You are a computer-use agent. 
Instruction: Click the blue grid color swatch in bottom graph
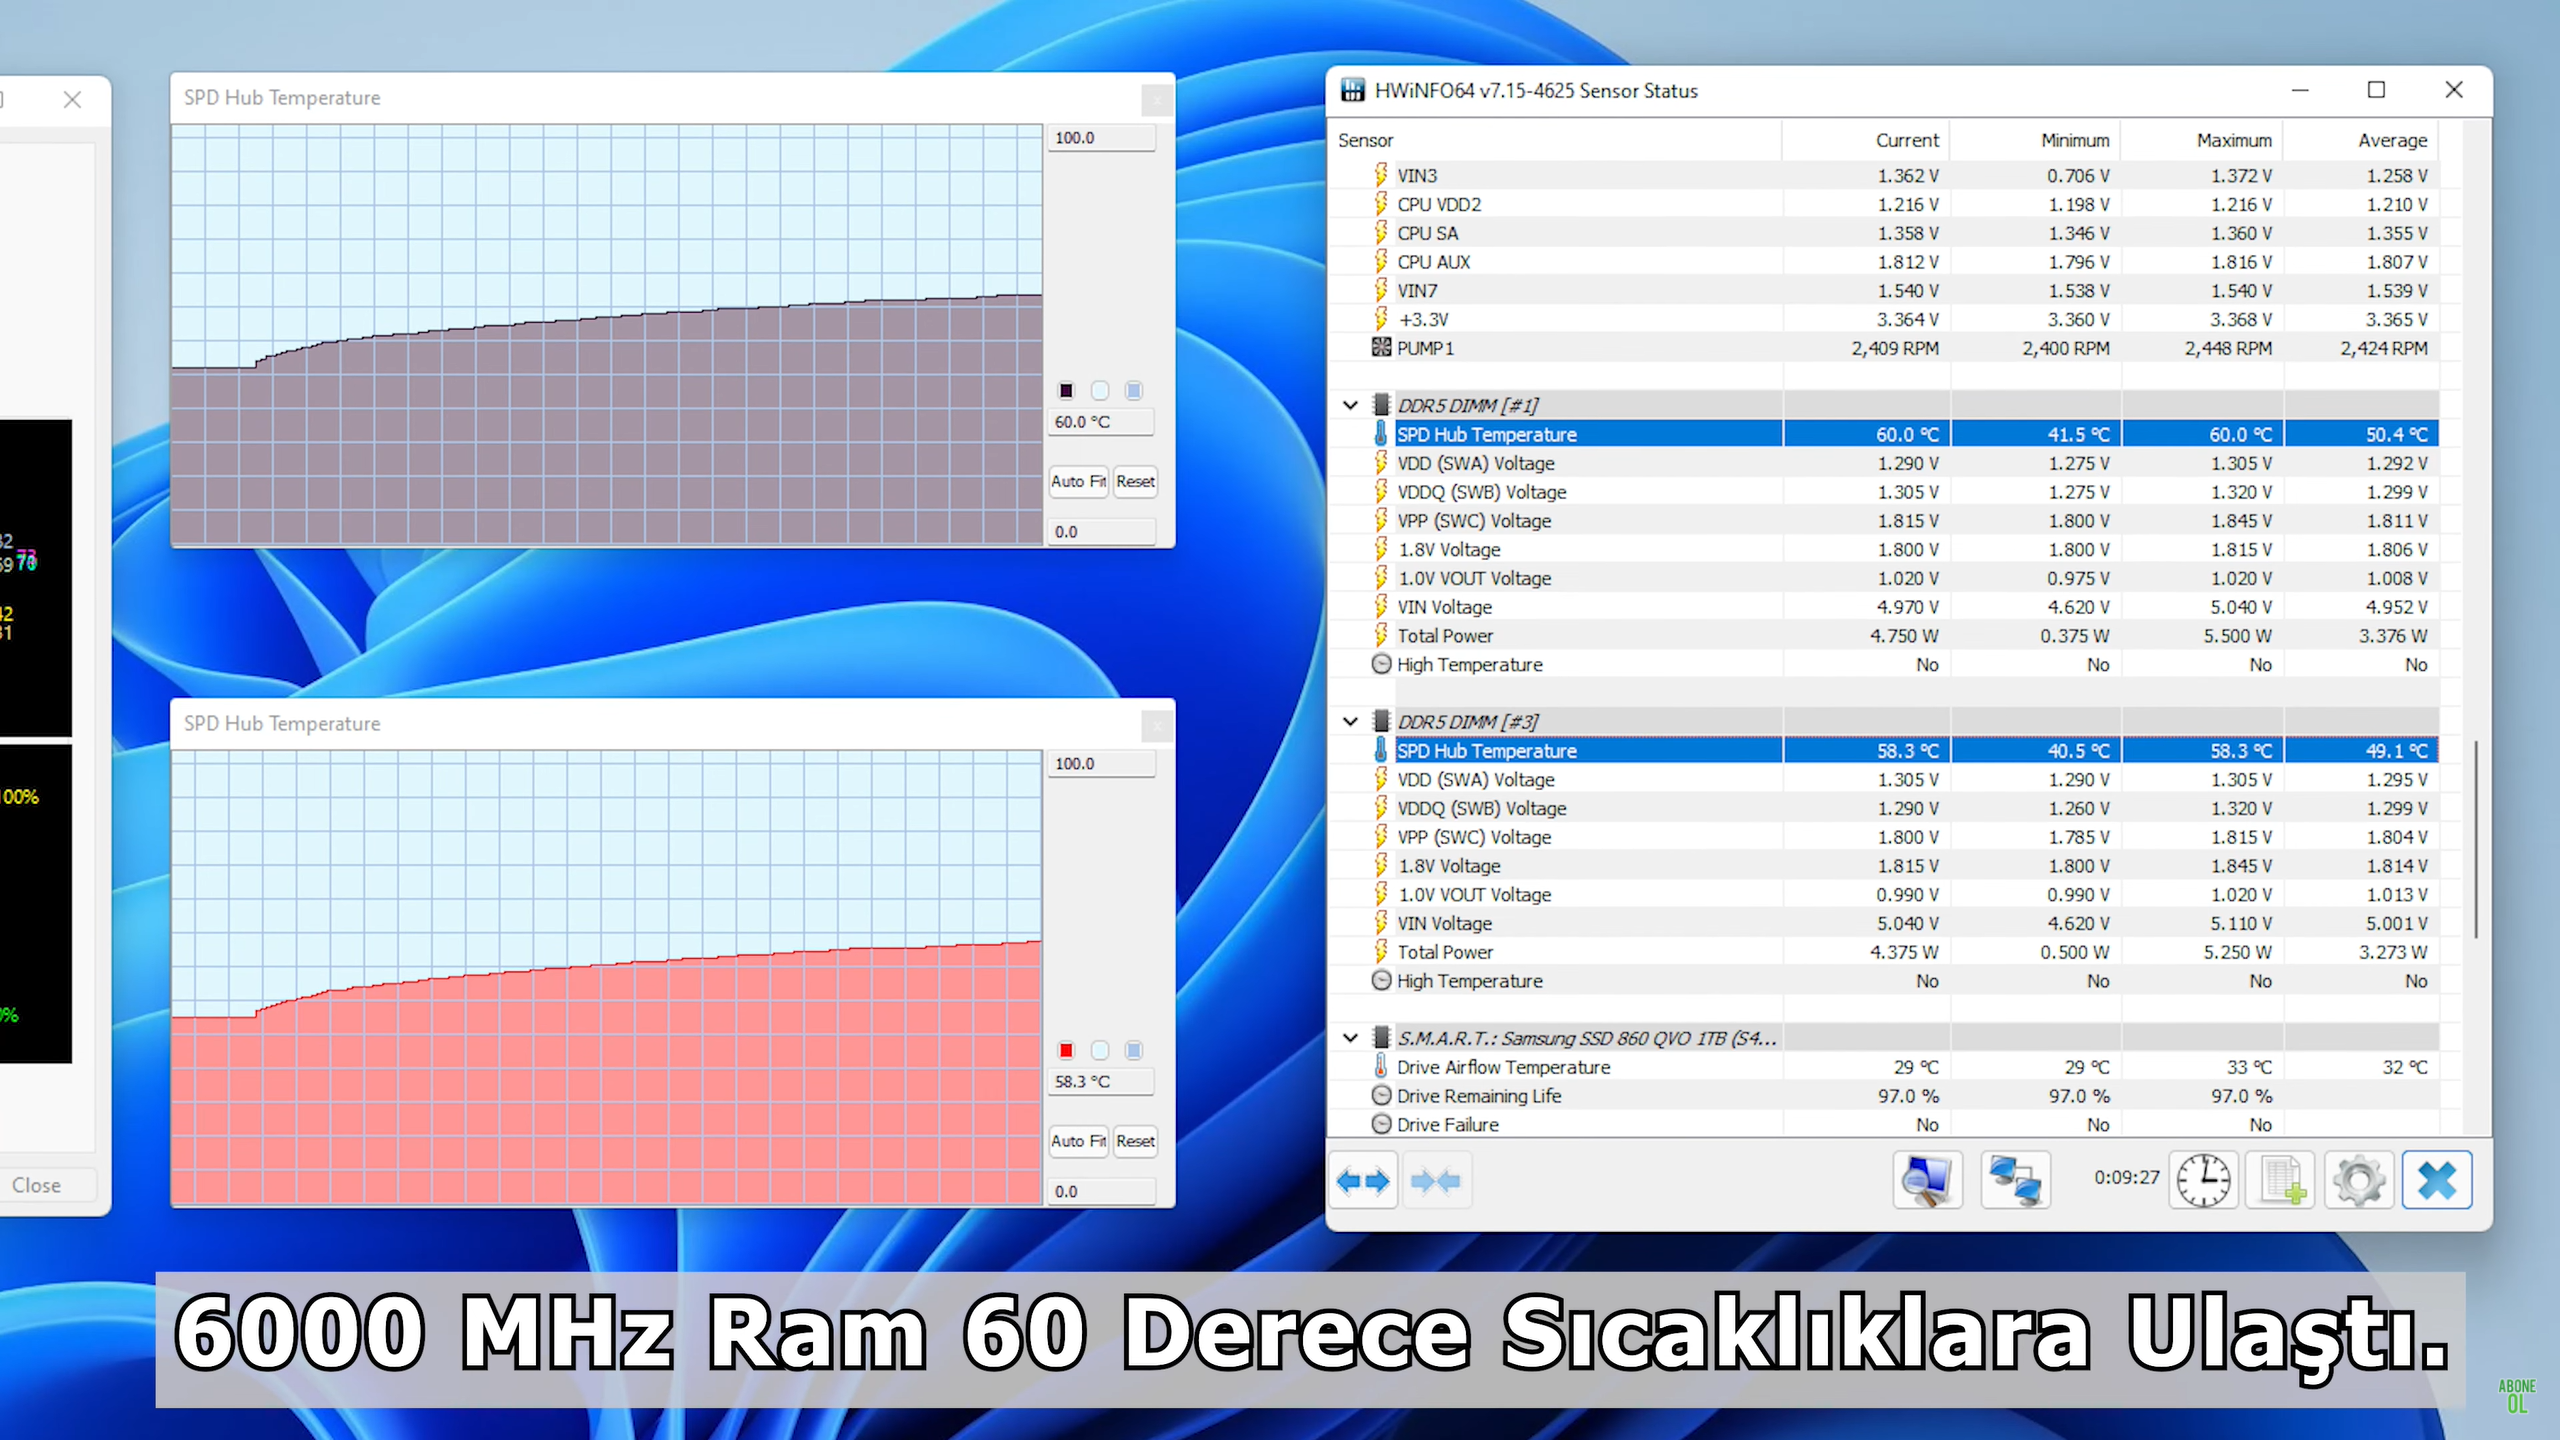[1133, 1050]
